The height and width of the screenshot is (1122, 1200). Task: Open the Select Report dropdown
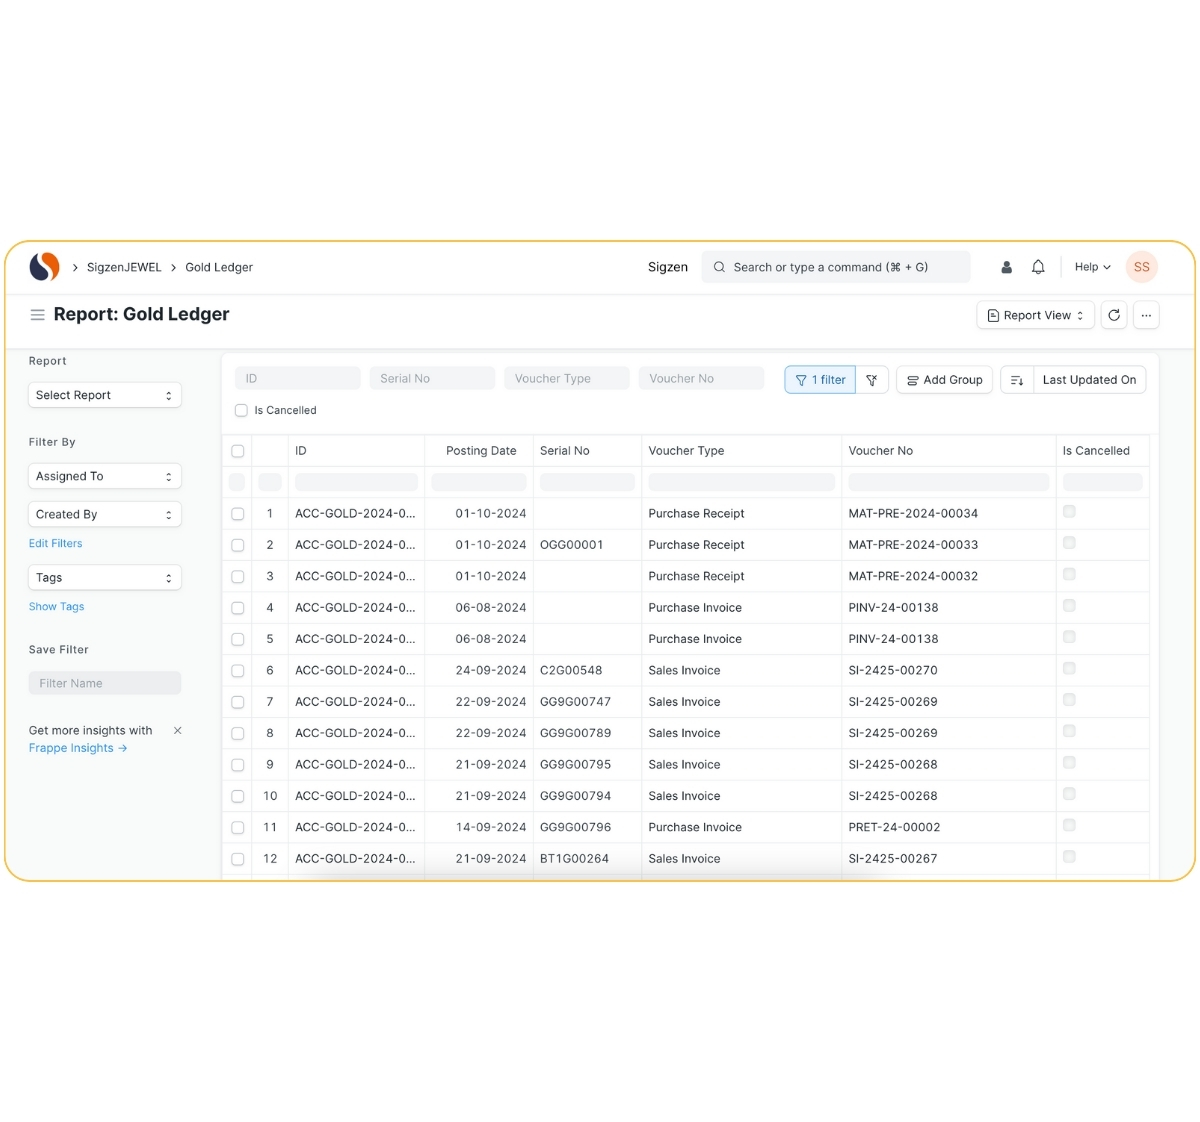coord(105,395)
